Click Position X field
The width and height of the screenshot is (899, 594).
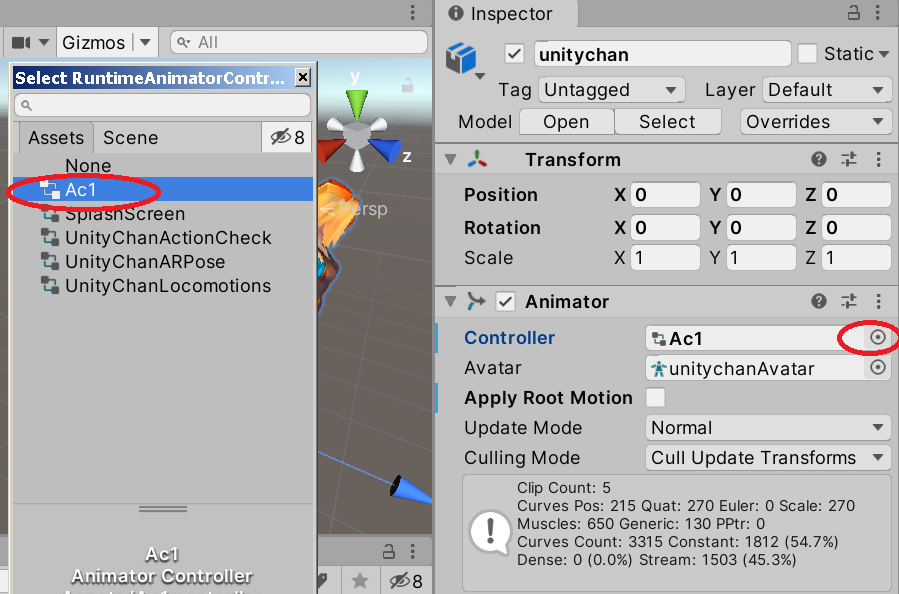click(665, 195)
